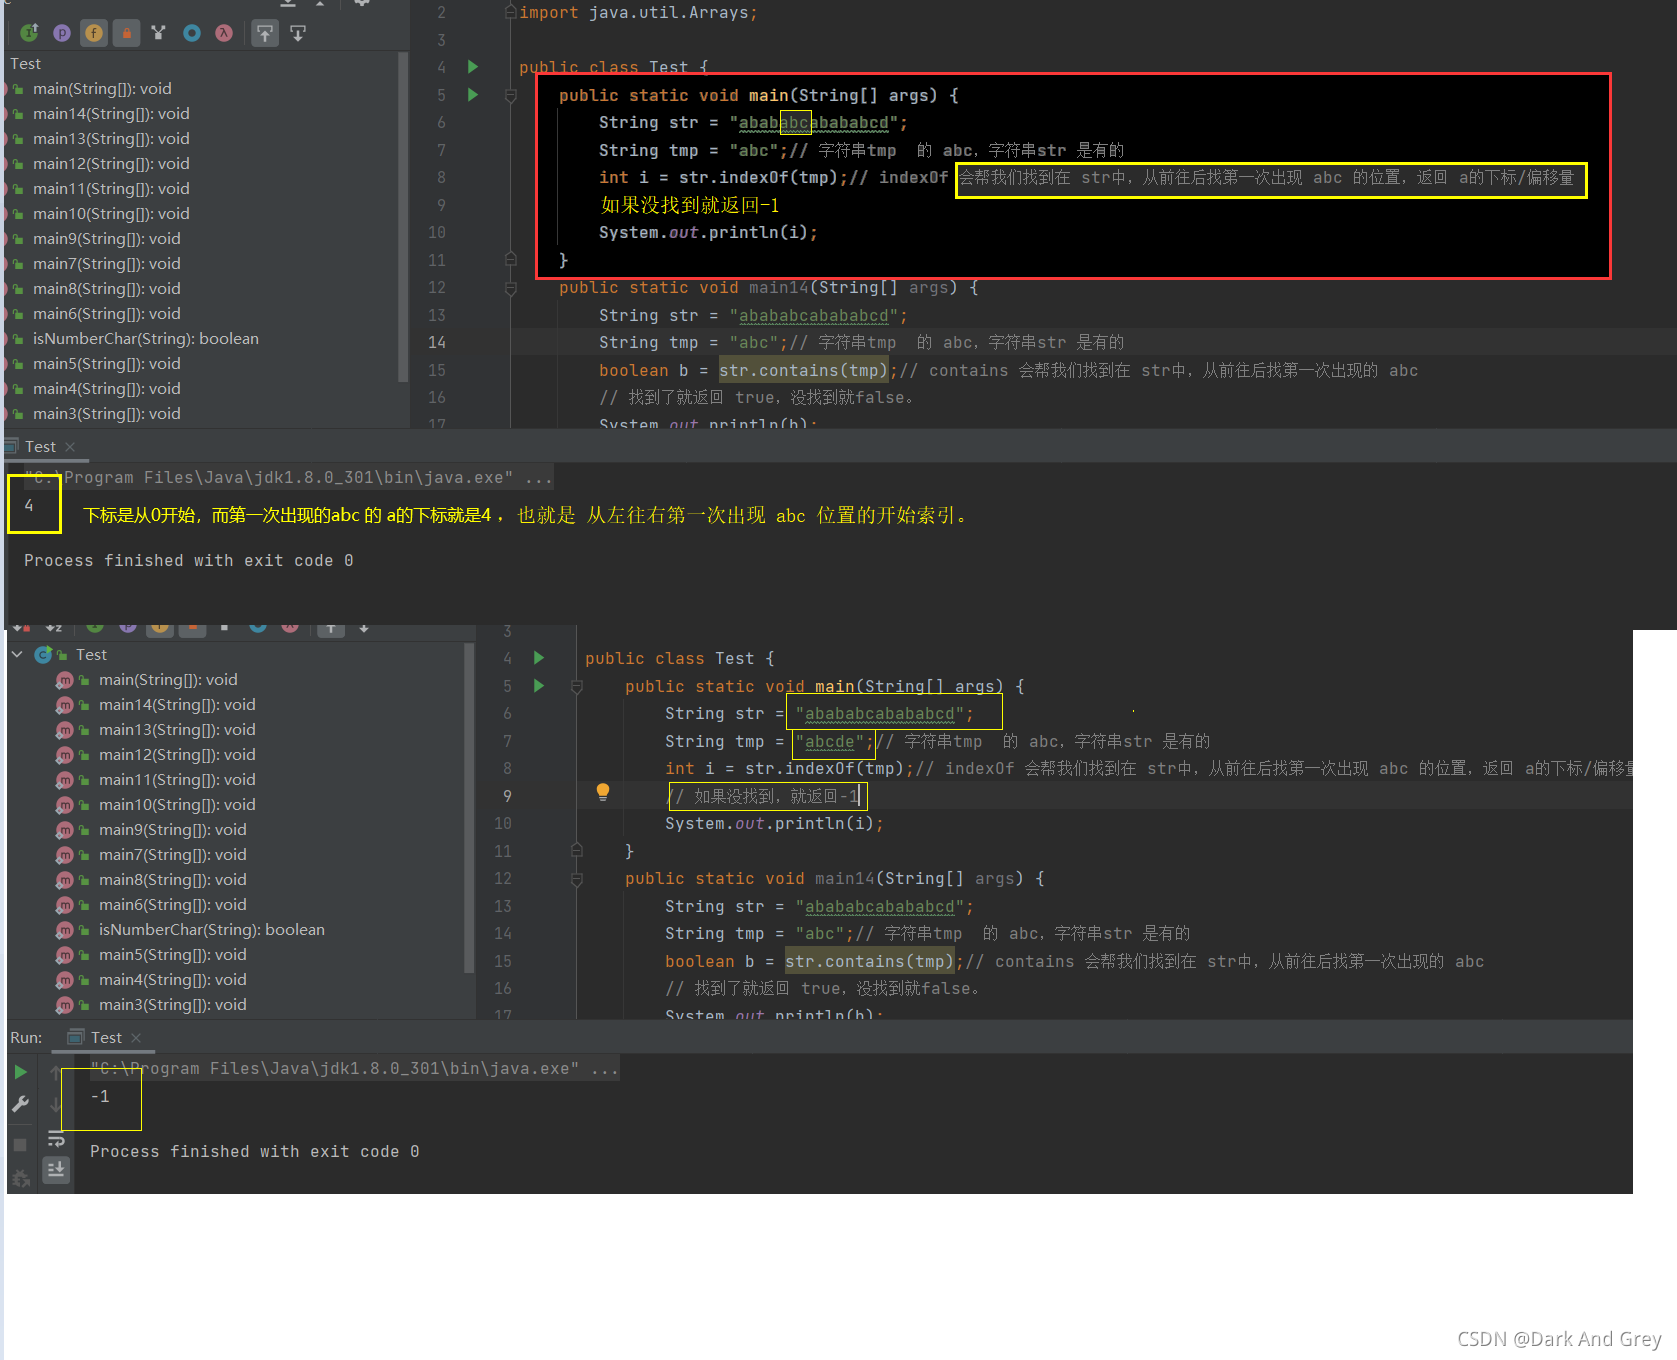Click -1 output in the lower console

100,1097
